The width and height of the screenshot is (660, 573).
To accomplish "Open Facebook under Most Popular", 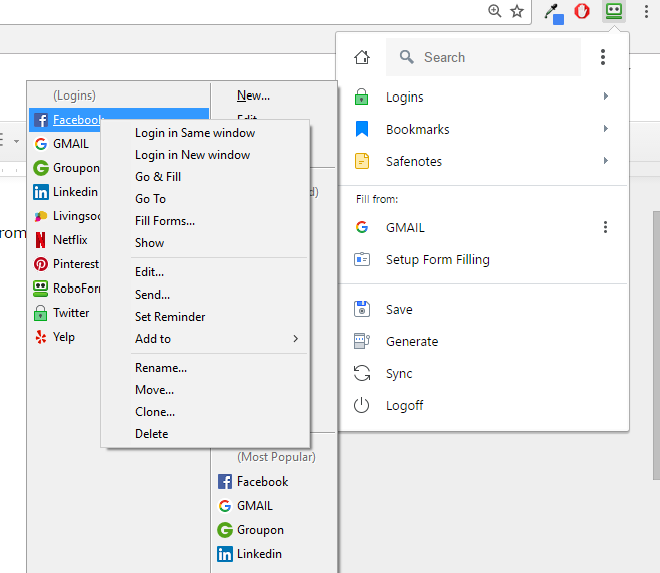I will click(263, 482).
